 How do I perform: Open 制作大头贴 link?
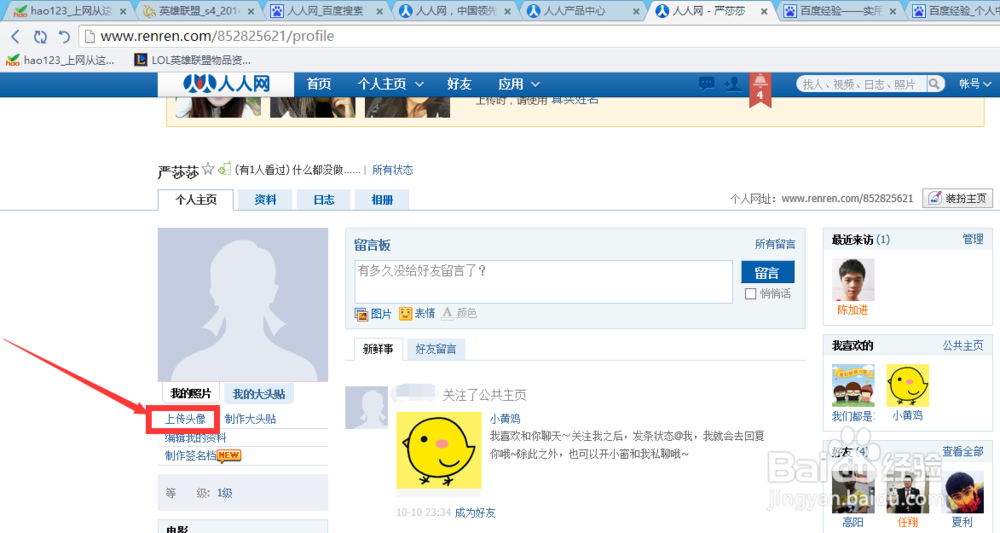[250, 419]
